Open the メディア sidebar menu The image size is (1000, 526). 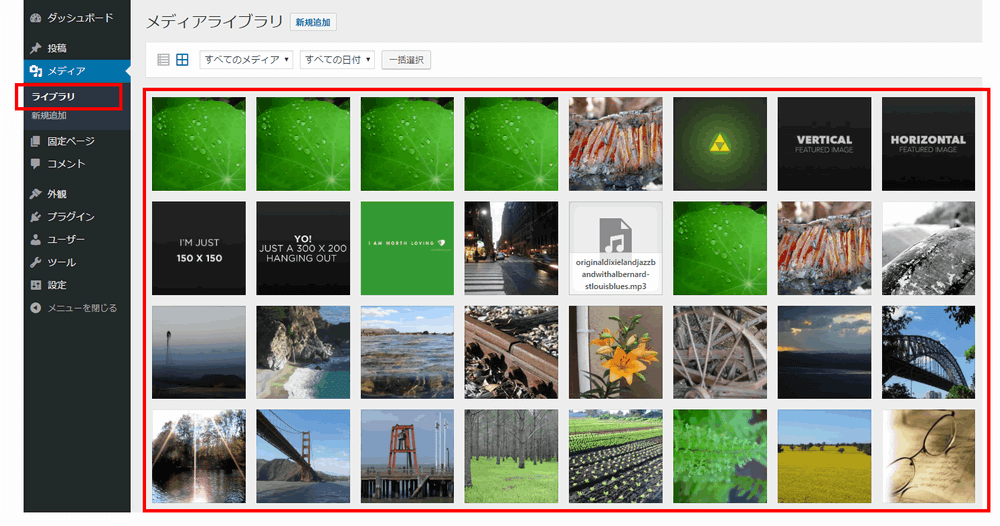[66, 71]
